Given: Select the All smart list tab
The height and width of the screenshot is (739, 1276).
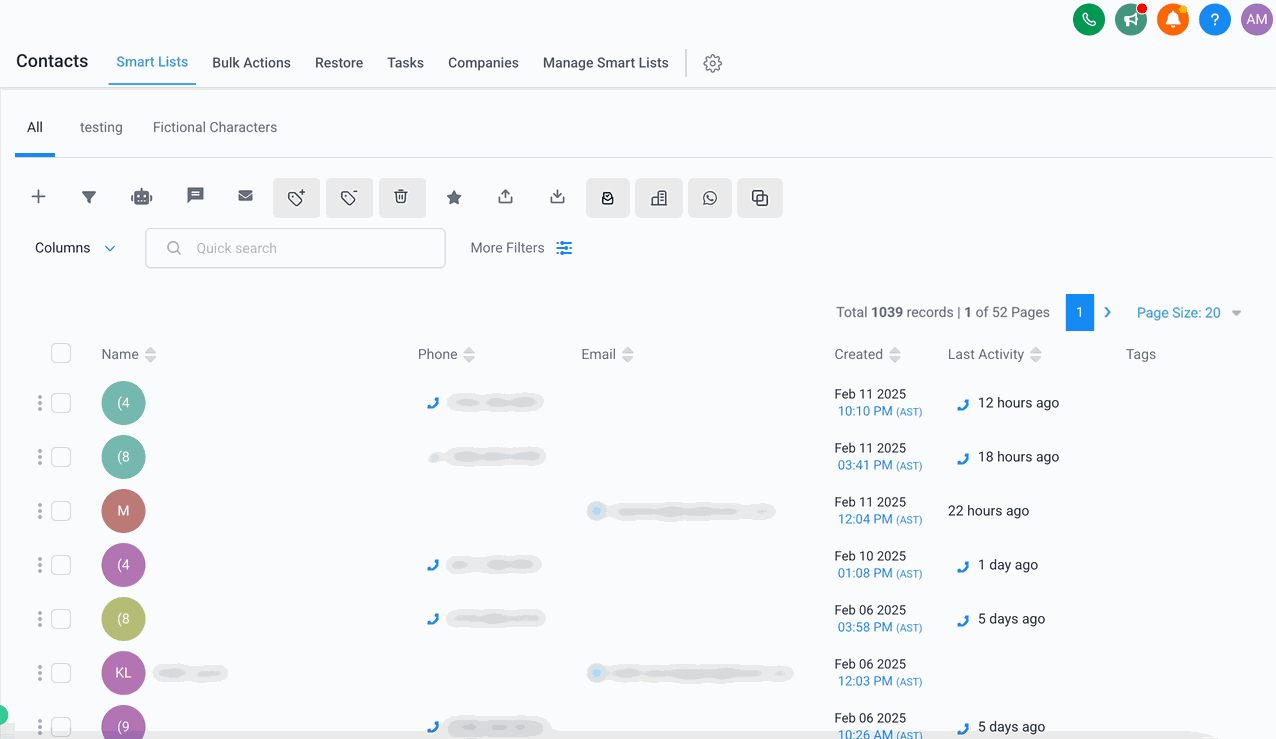Looking at the screenshot, I should 35,128.
